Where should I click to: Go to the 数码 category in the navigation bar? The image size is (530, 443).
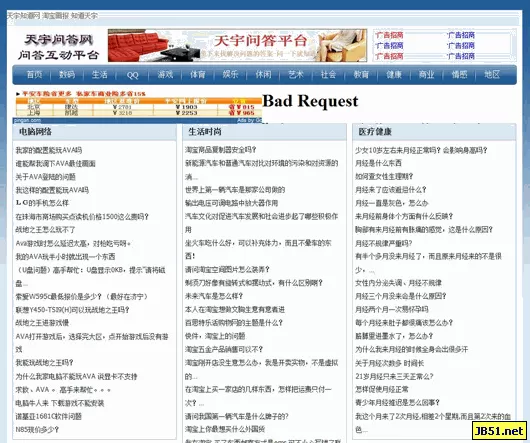pos(67,74)
